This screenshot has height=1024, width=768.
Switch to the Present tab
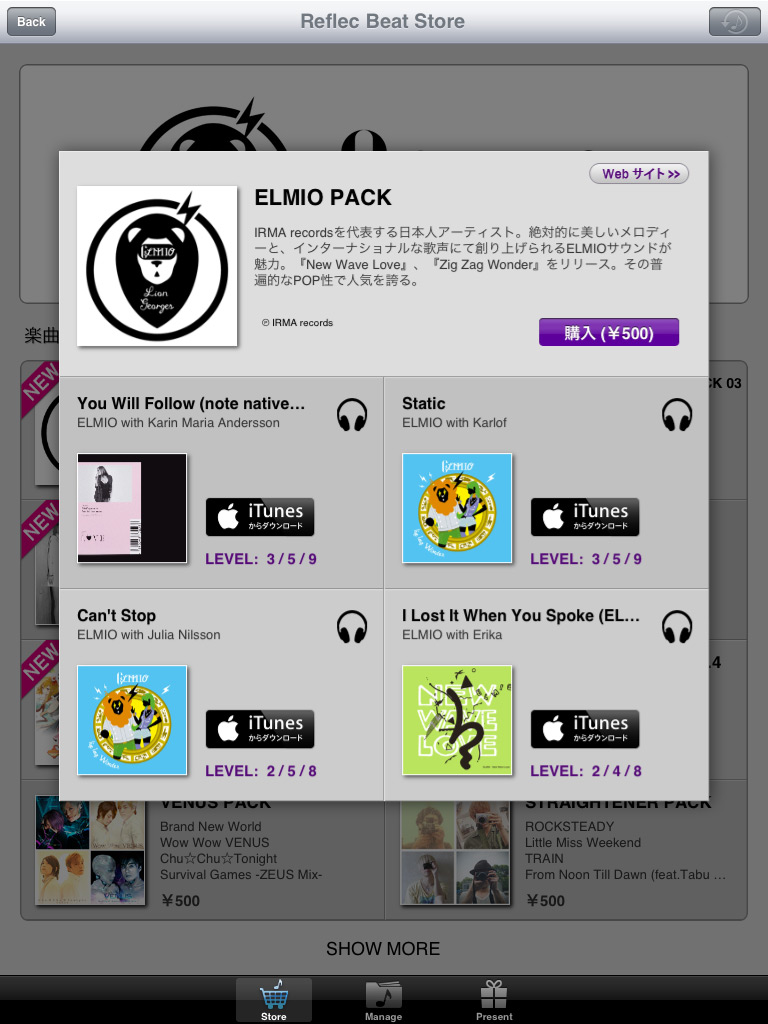tap(494, 1000)
